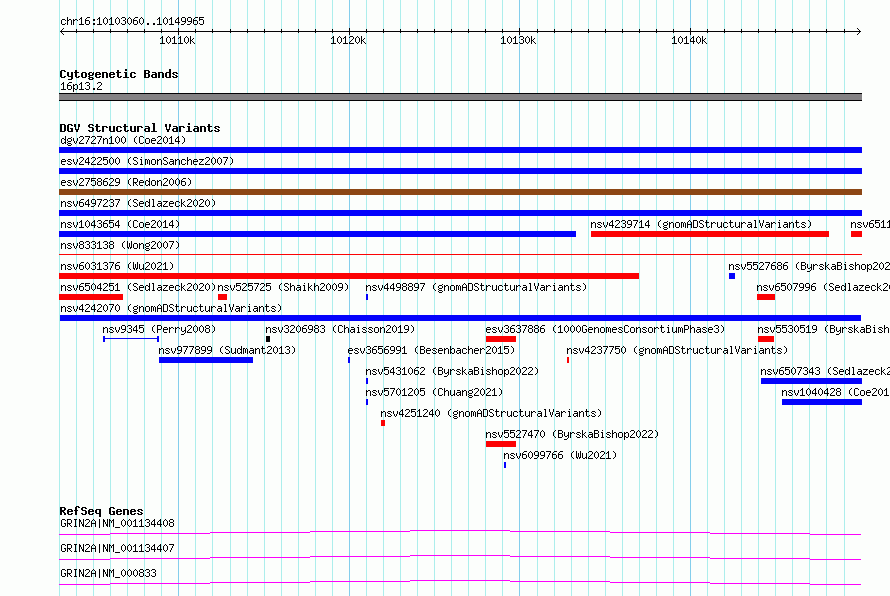Click the red nsv4239714 variant bar
The image size is (890, 596).
[710, 234]
